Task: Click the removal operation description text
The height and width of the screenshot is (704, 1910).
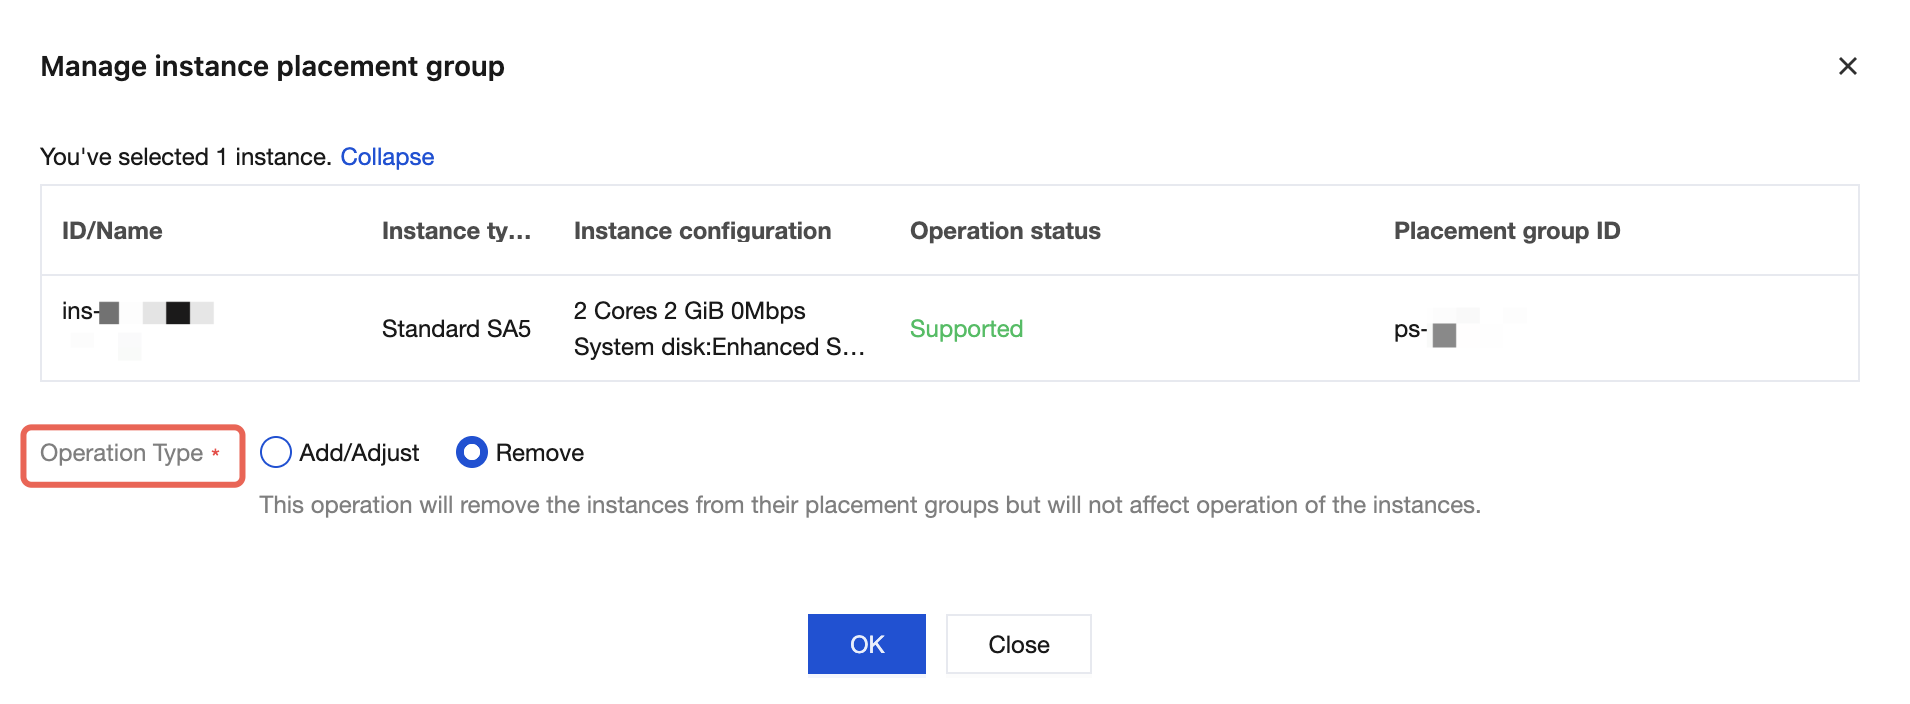Action: (x=869, y=505)
